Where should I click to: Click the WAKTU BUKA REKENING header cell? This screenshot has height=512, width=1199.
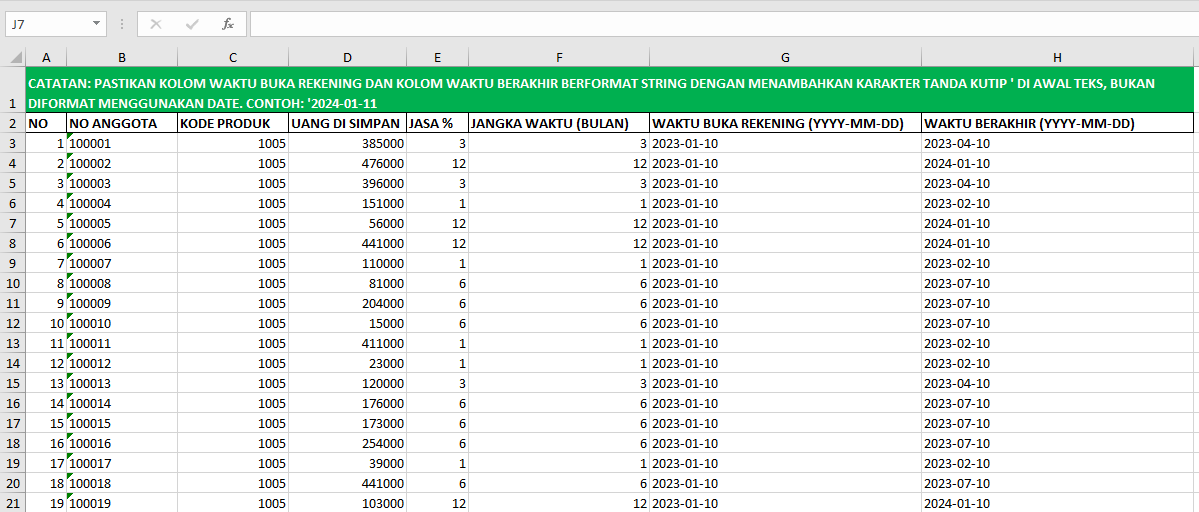click(x=785, y=123)
